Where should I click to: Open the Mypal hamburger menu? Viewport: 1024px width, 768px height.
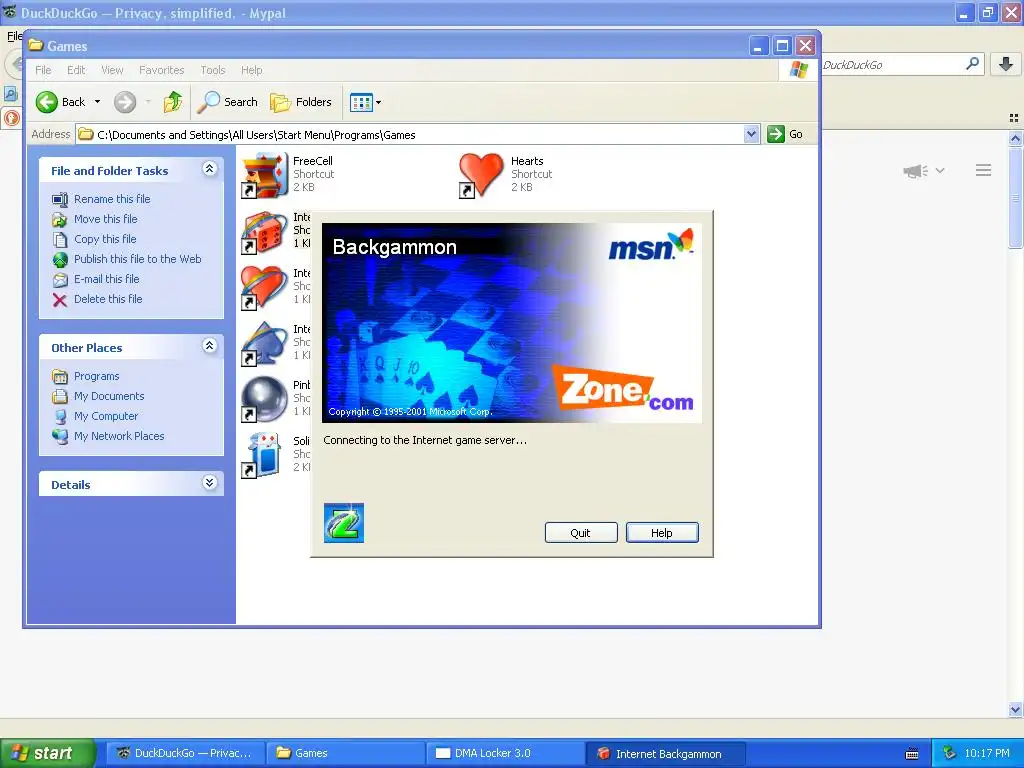point(984,170)
